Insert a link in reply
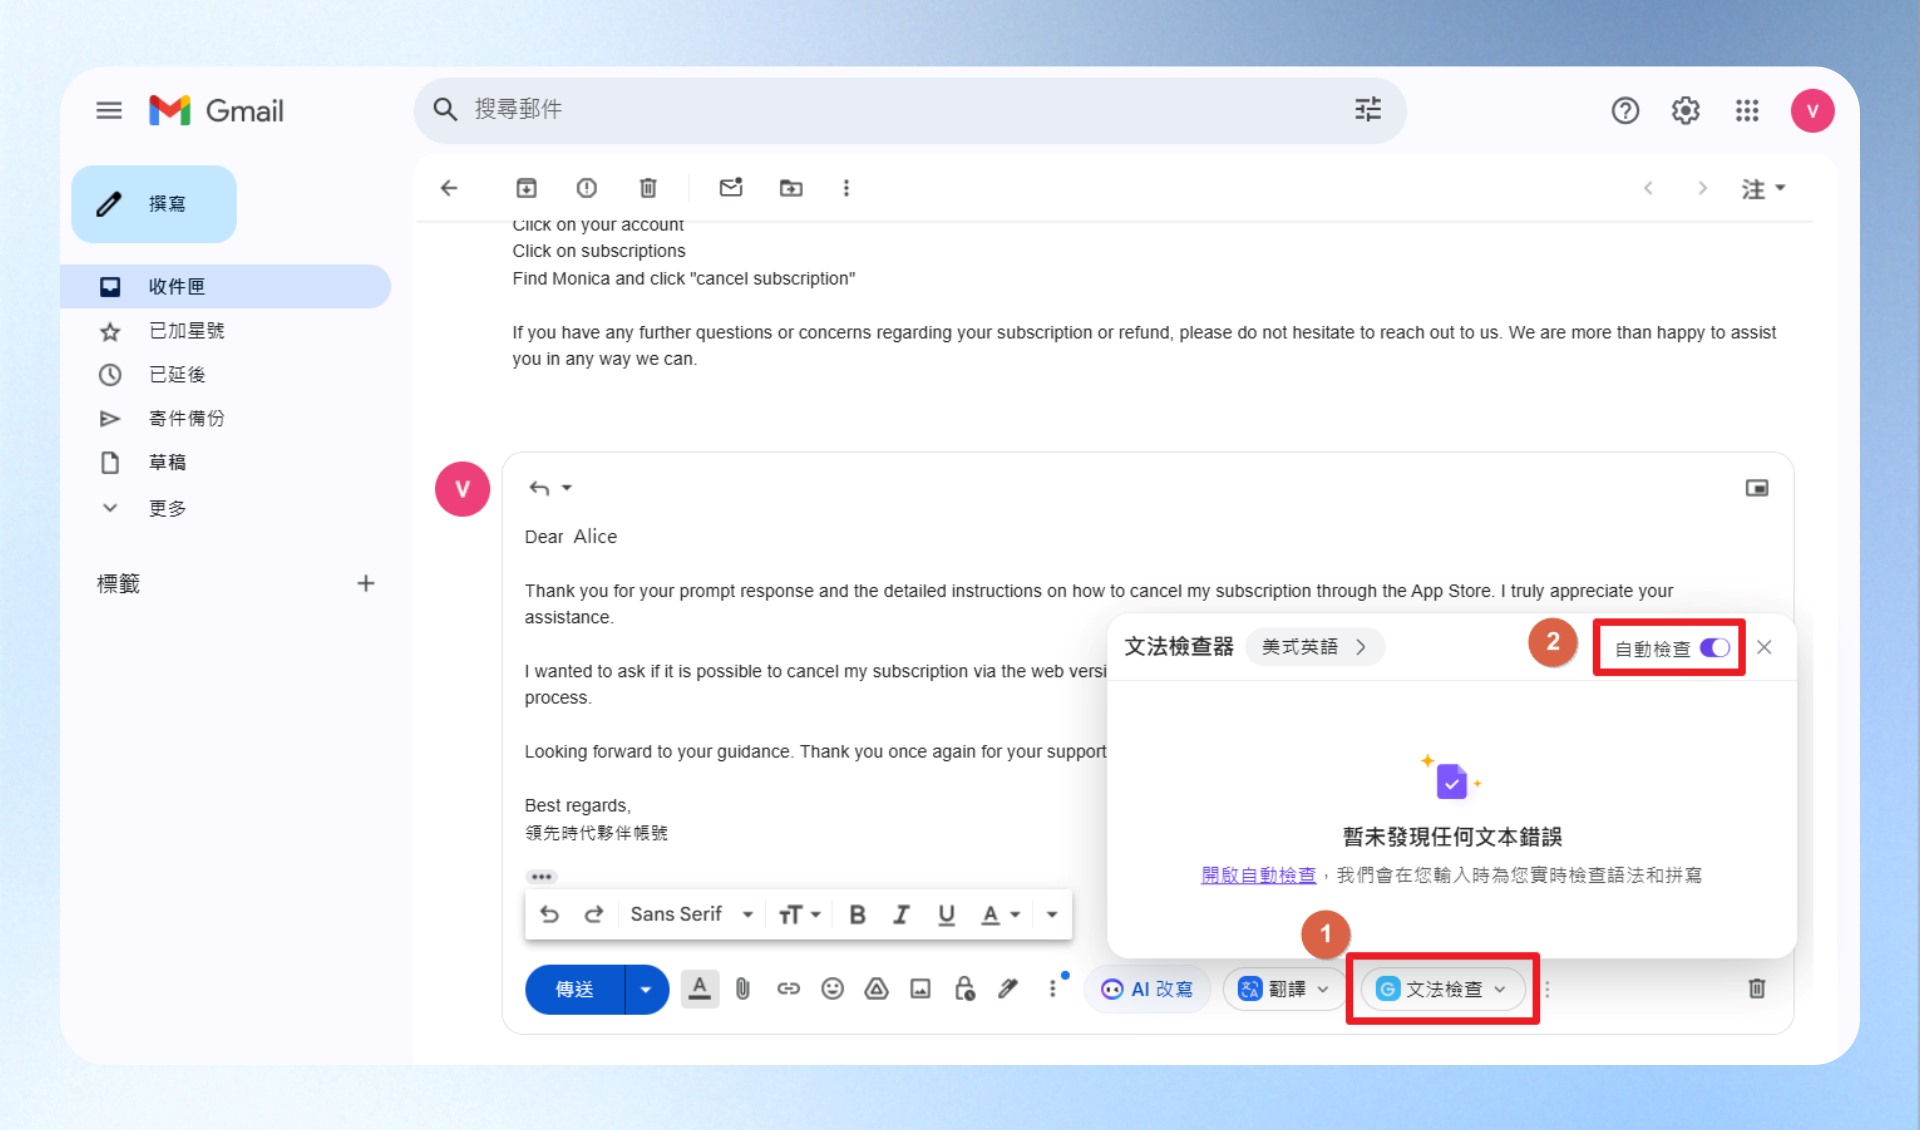The height and width of the screenshot is (1130, 1920). point(788,989)
